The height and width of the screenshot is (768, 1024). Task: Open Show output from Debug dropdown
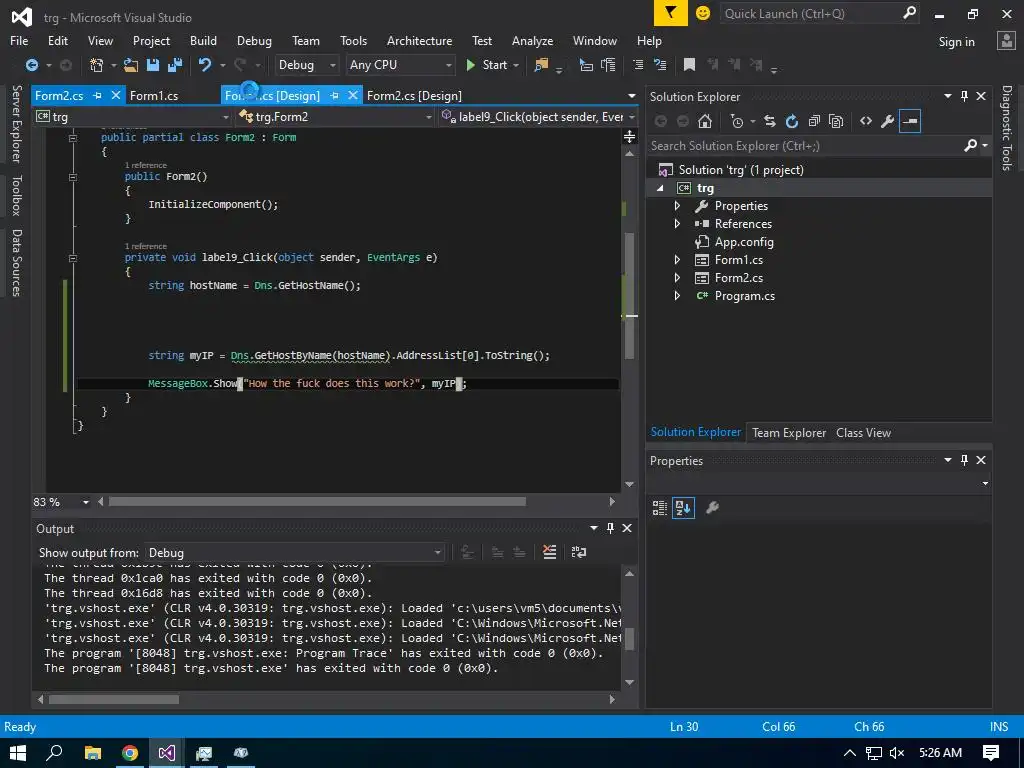pyautogui.click(x=295, y=552)
